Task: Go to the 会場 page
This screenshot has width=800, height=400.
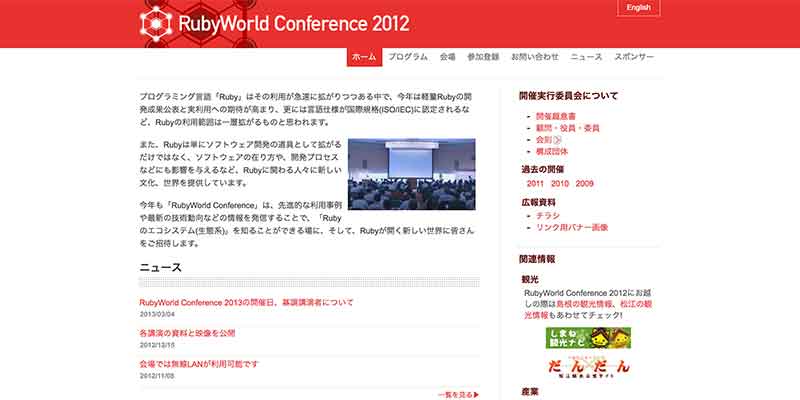Action: (447, 57)
